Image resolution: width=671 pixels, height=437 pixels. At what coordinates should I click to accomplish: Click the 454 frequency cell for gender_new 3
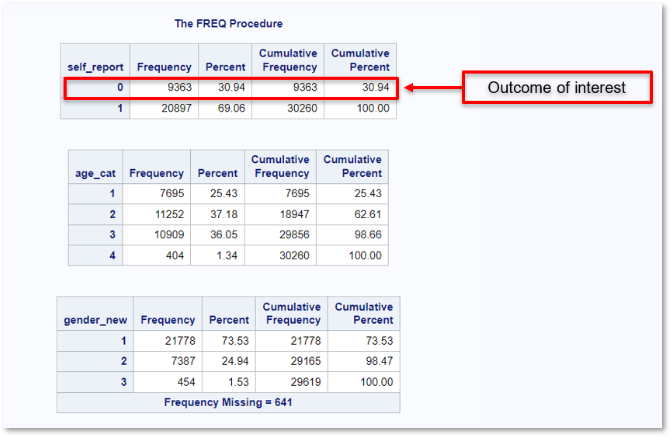(168, 382)
